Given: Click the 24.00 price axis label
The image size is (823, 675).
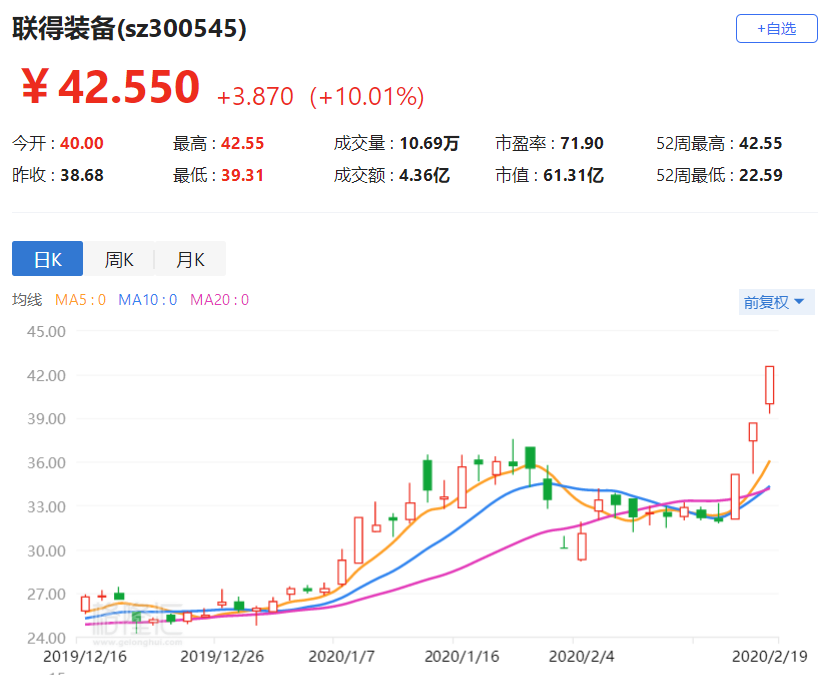Looking at the screenshot, I should pyautogui.click(x=46, y=638).
